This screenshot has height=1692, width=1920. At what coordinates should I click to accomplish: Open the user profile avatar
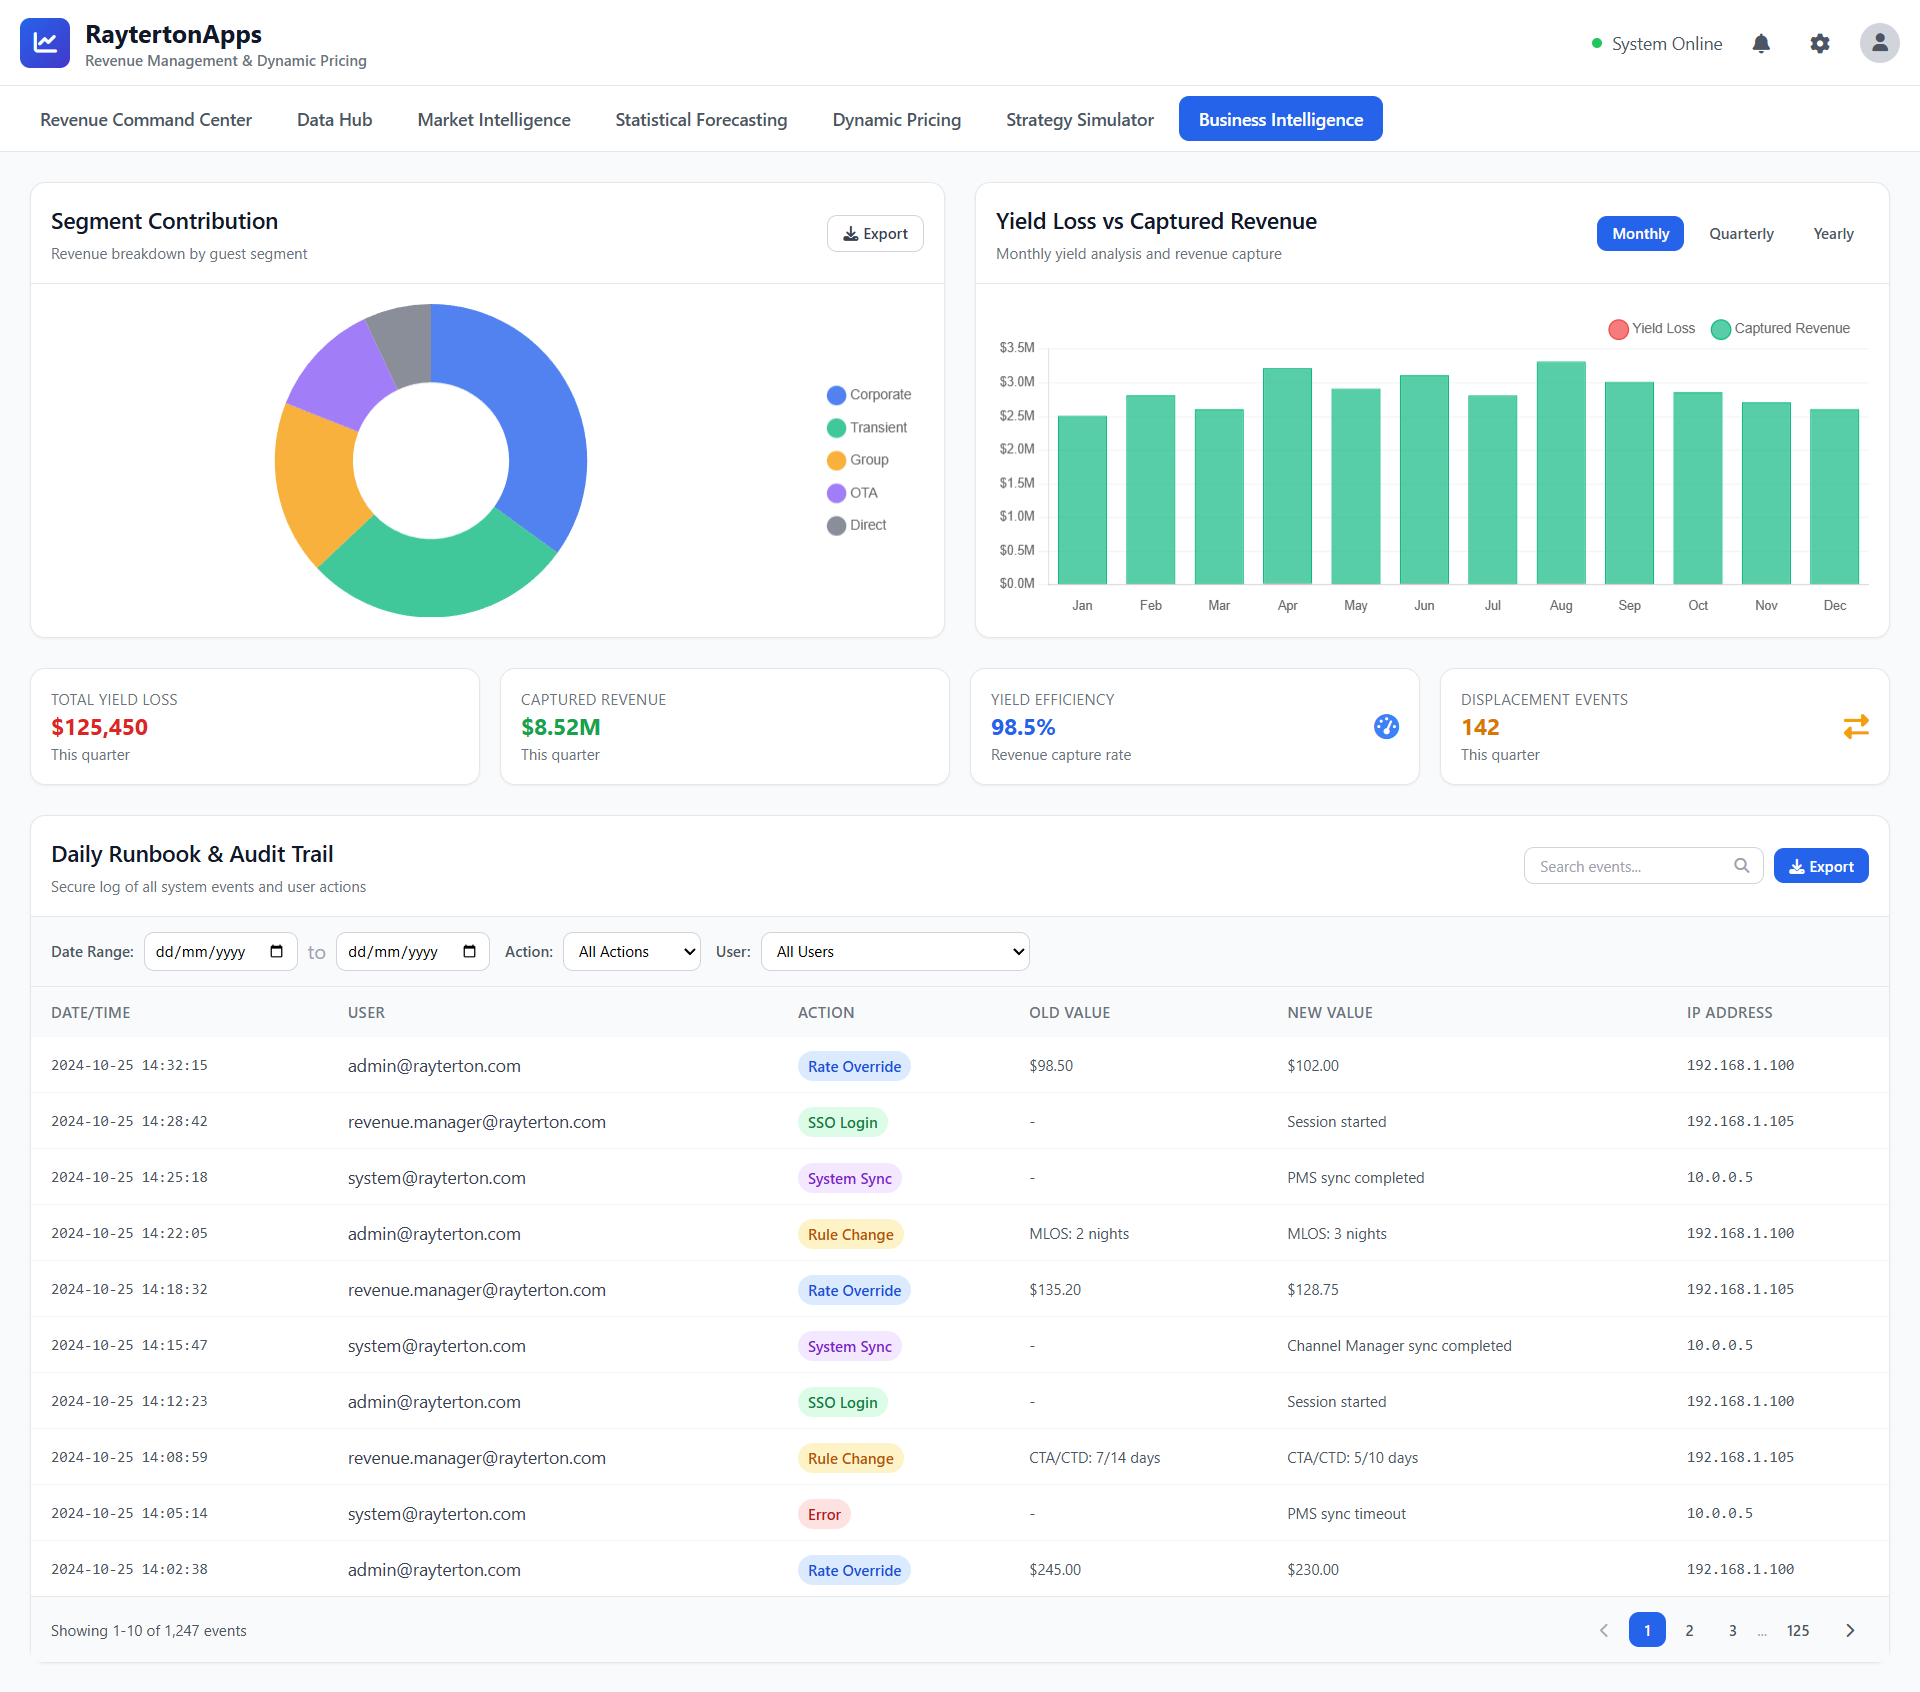pos(1879,43)
